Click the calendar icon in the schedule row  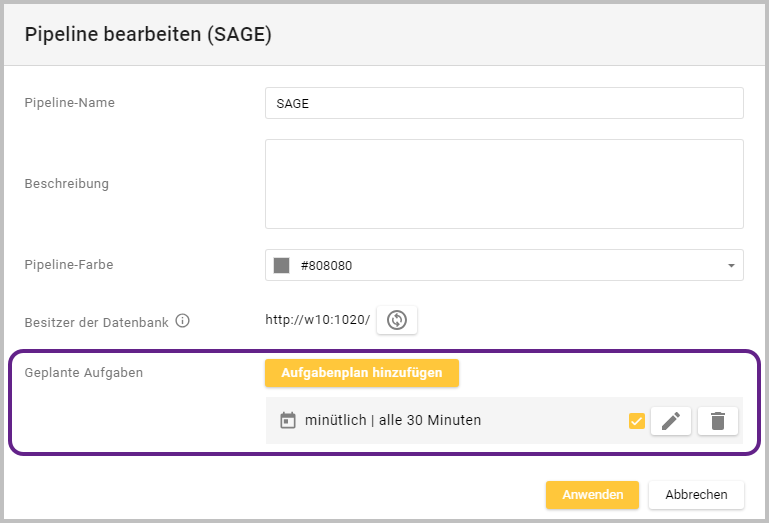pos(288,421)
